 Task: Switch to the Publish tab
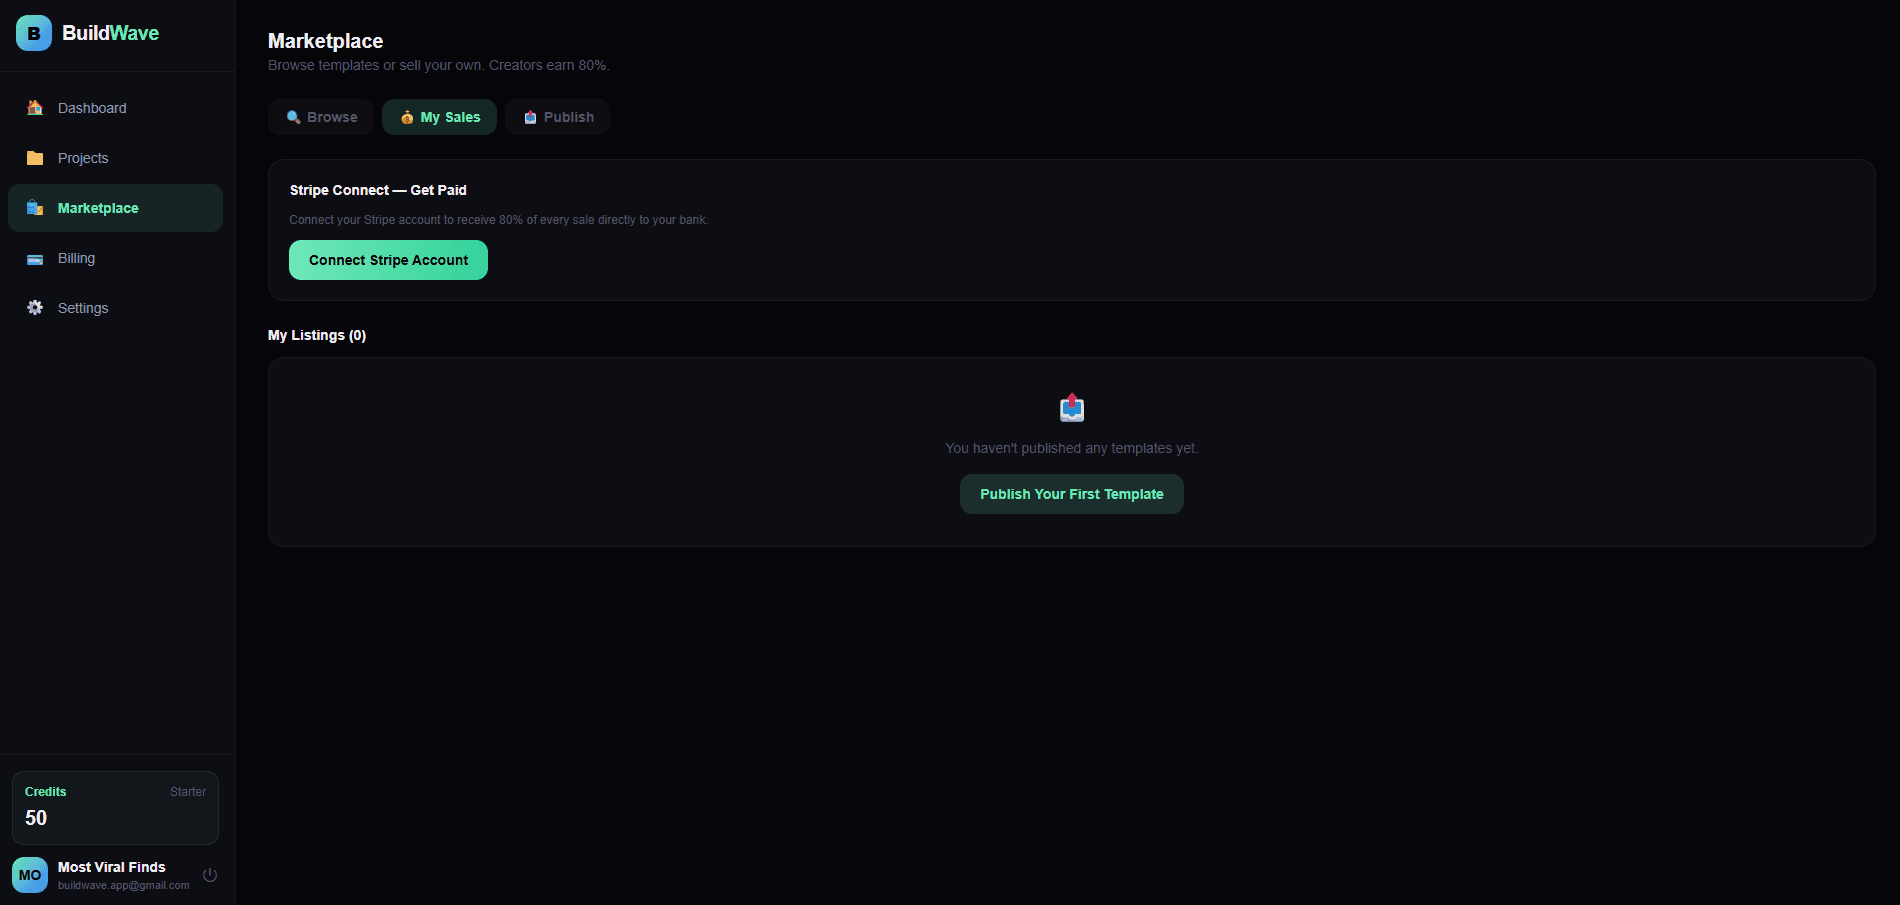557,116
